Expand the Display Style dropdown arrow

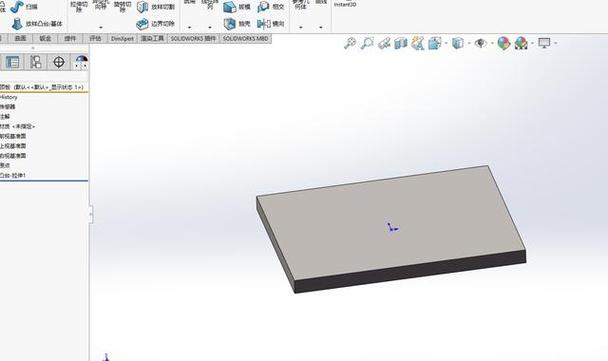click(469, 43)
